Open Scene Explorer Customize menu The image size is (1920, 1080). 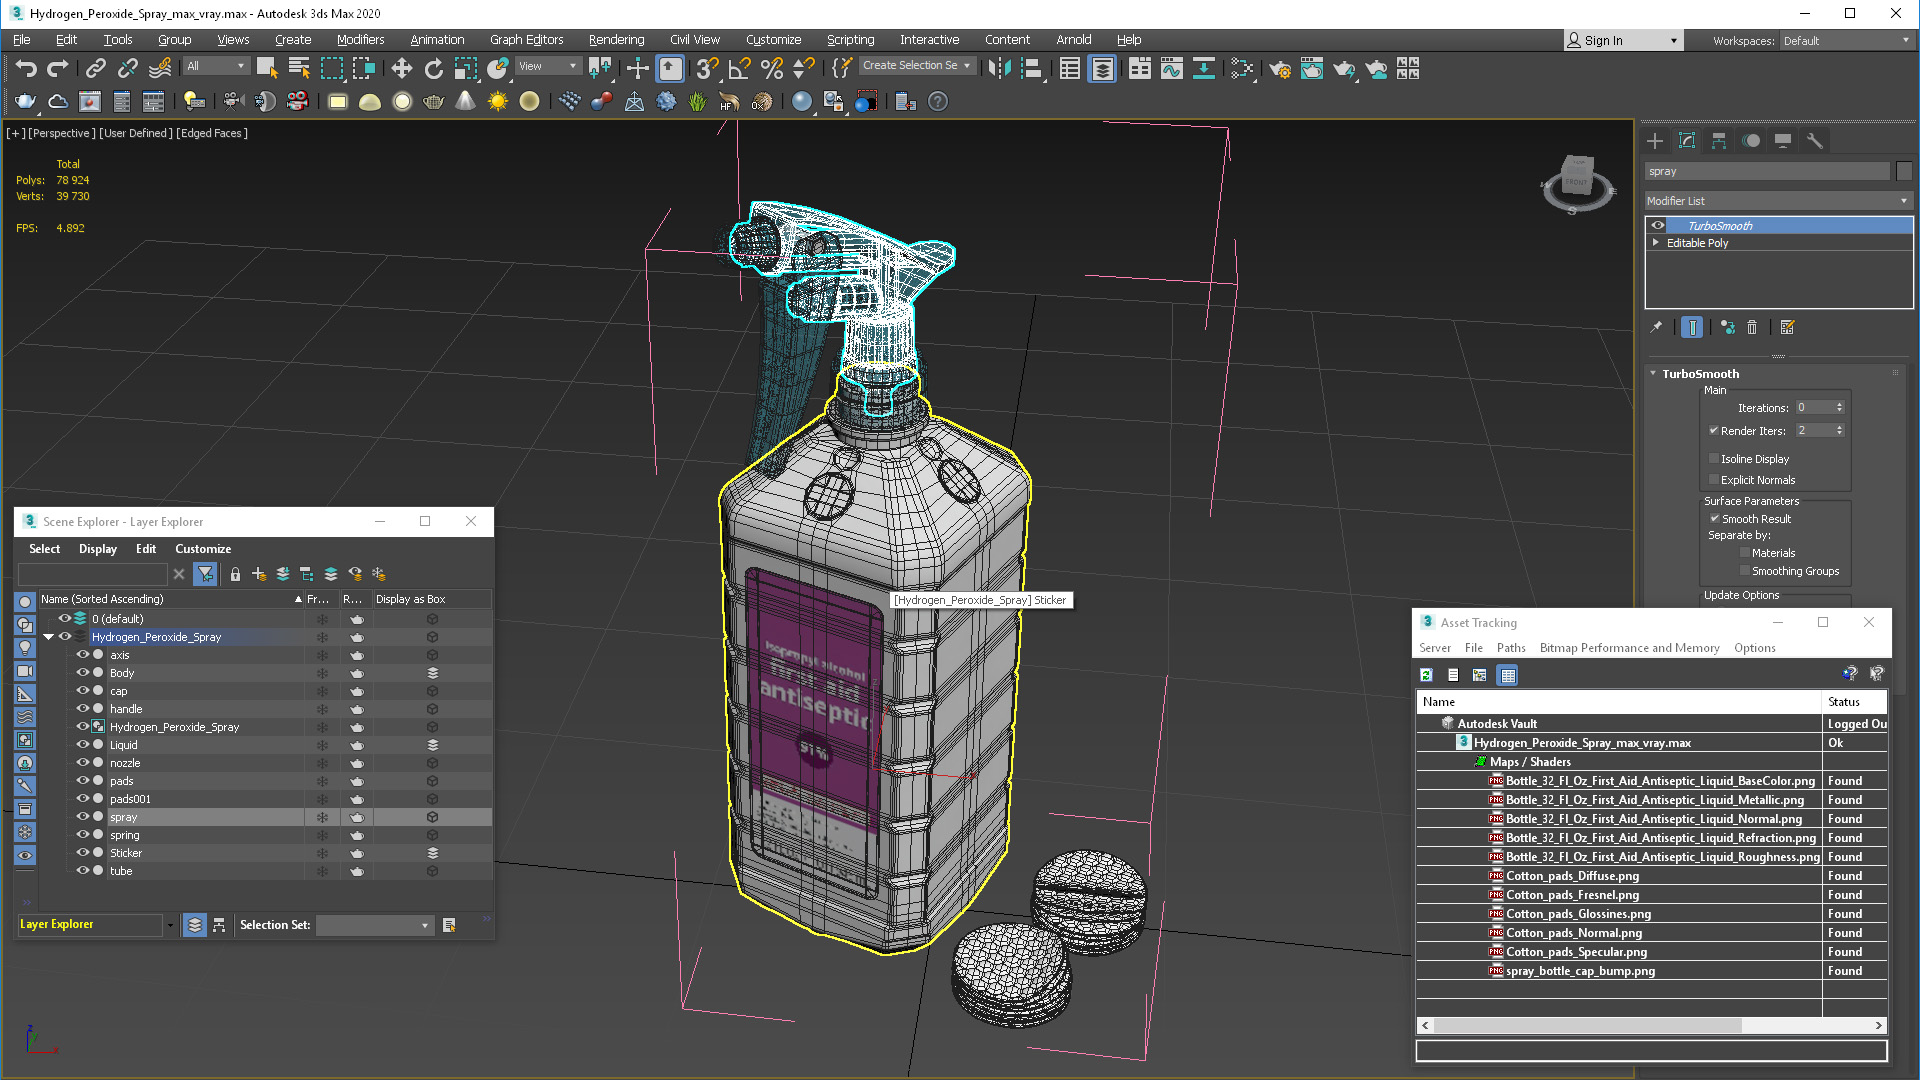click(x=203, y=549)
